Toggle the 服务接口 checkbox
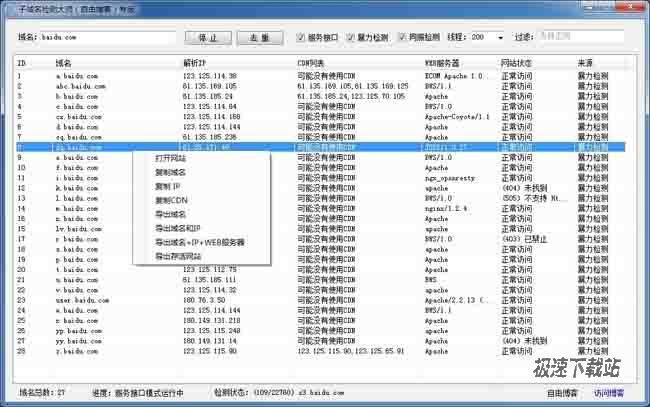 pos(301,37)
